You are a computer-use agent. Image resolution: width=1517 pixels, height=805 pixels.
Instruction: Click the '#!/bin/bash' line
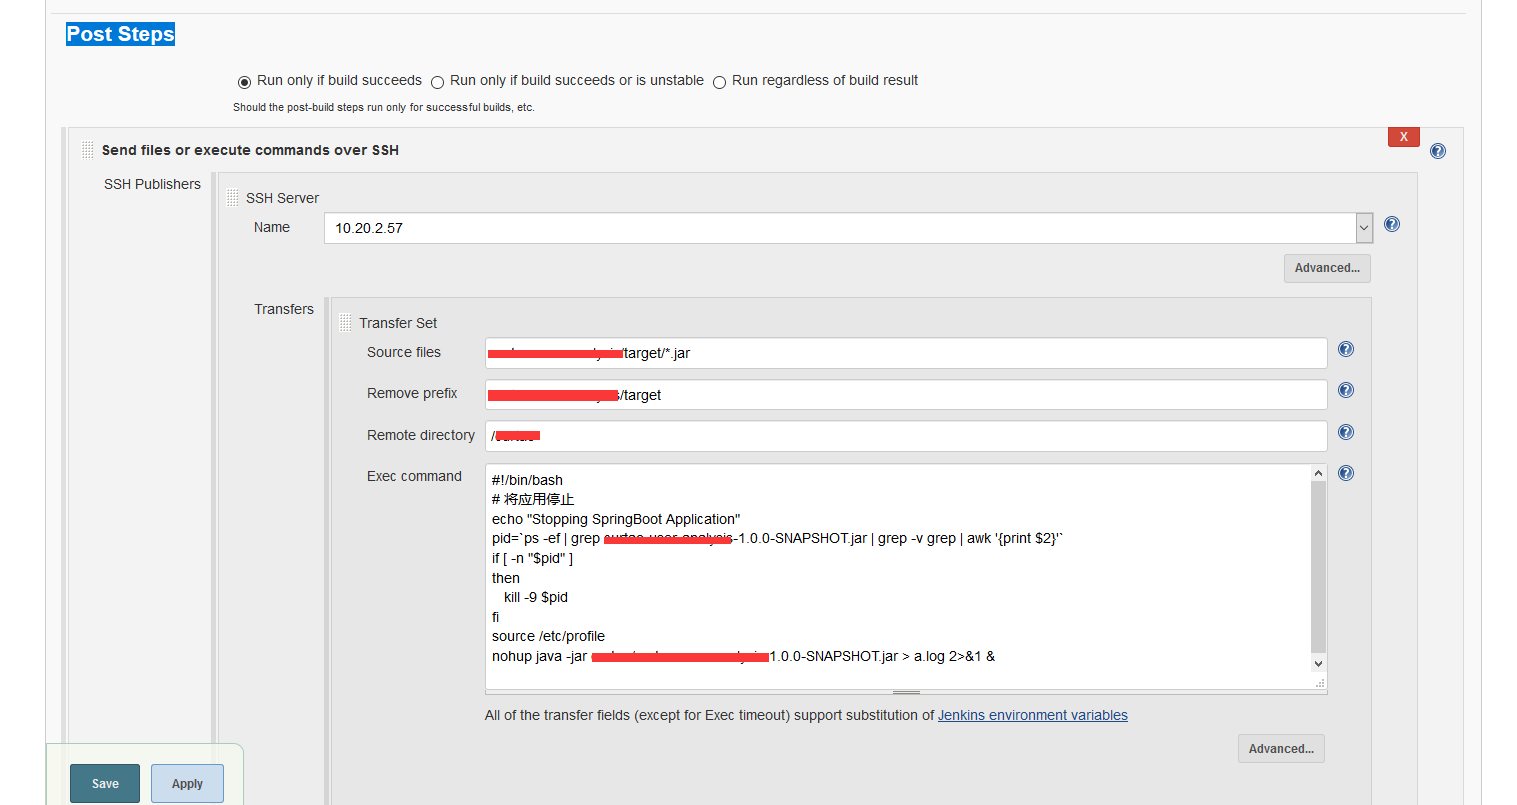pyautogui.click(x=527, y=480)
